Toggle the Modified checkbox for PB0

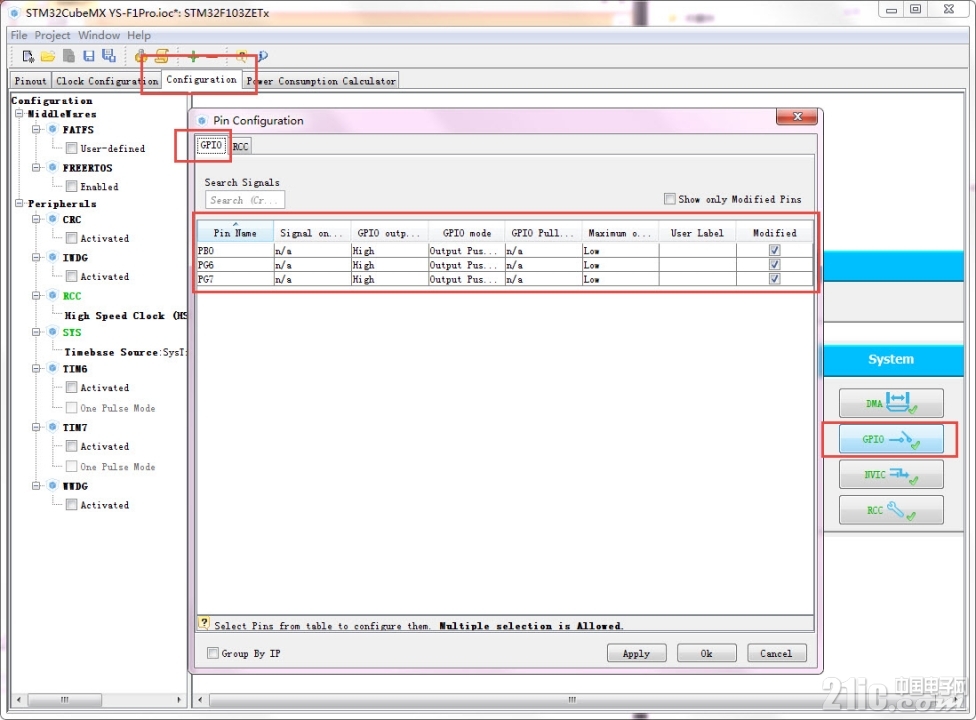(774, 250)
